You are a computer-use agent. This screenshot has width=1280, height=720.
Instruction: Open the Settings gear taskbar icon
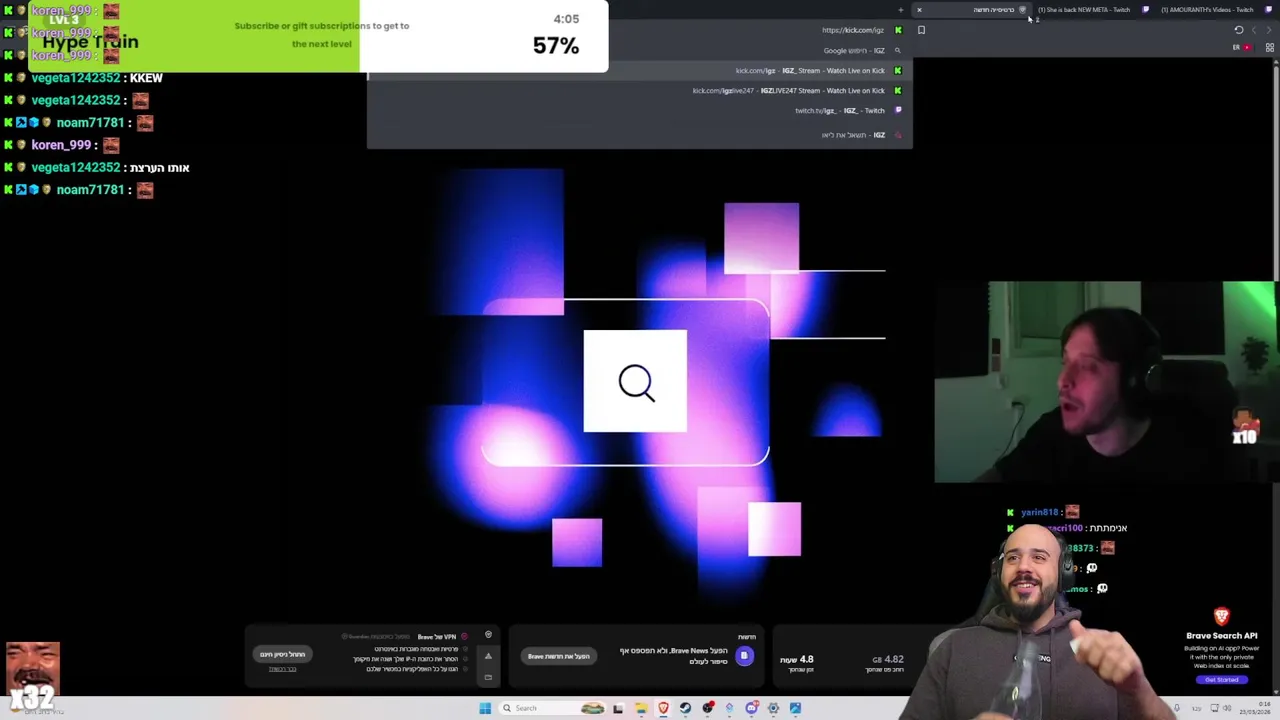click(x=773, y=708)
